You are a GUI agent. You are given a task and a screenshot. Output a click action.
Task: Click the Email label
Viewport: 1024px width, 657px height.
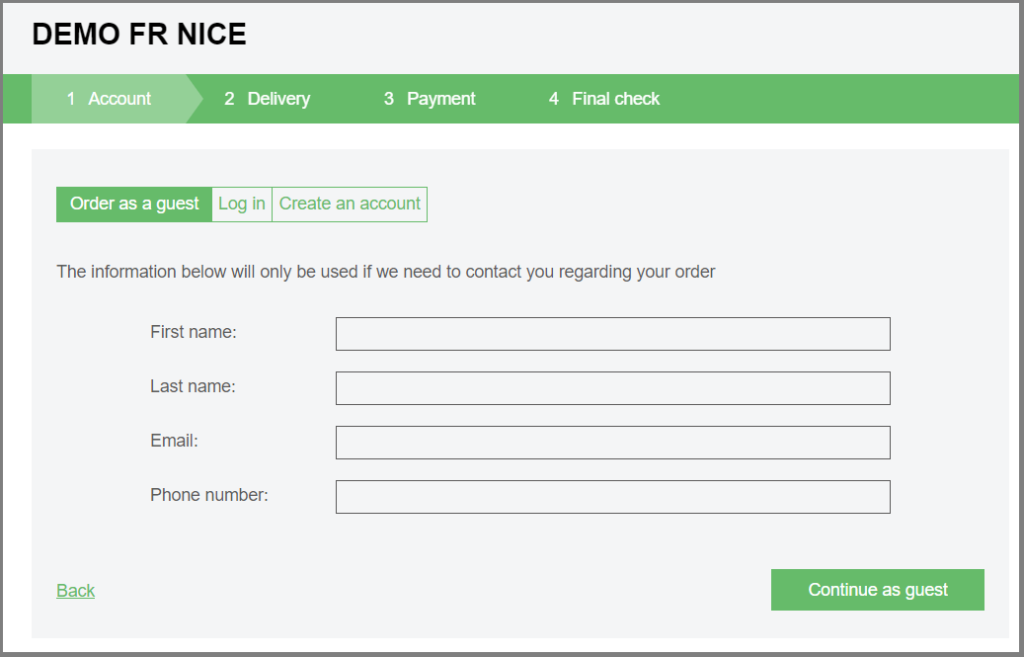[x=174, y=441]
